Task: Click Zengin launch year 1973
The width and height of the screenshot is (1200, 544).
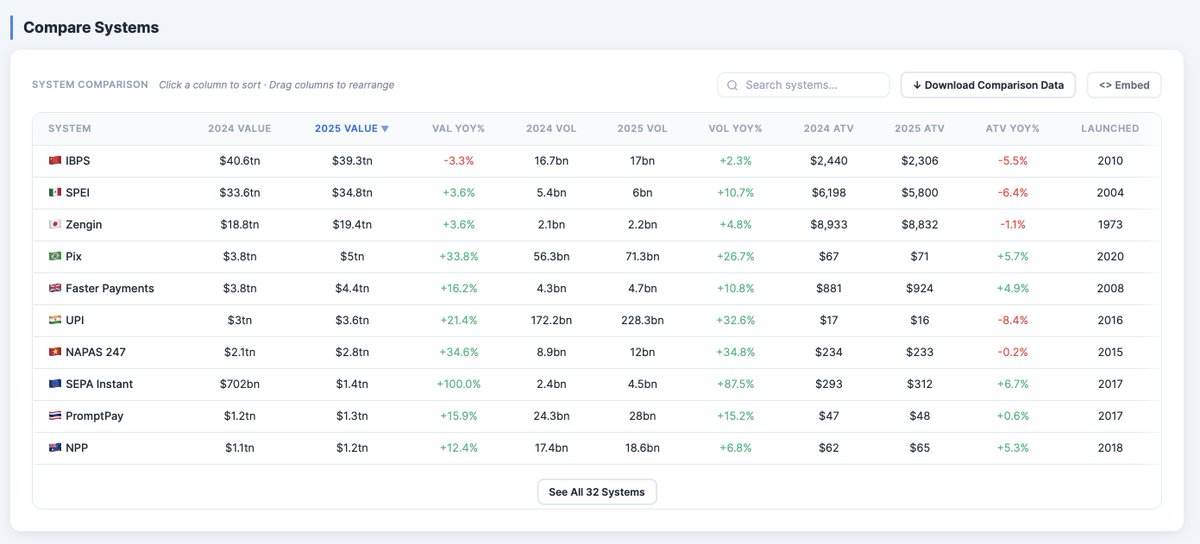Action: click(1110, 225)
